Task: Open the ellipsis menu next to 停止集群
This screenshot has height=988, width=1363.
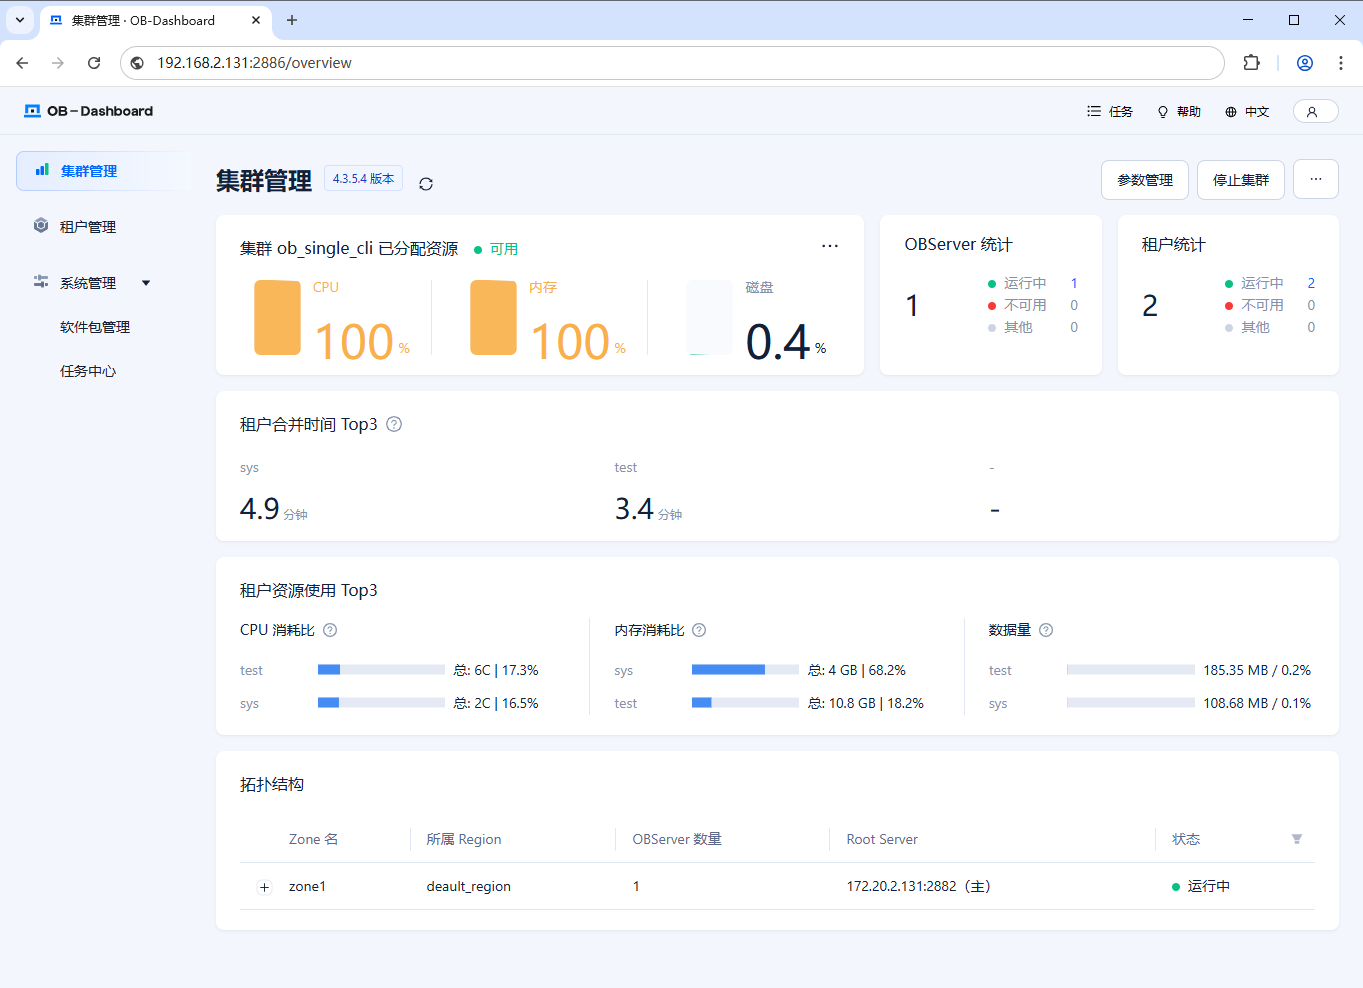Action: 1315,180
